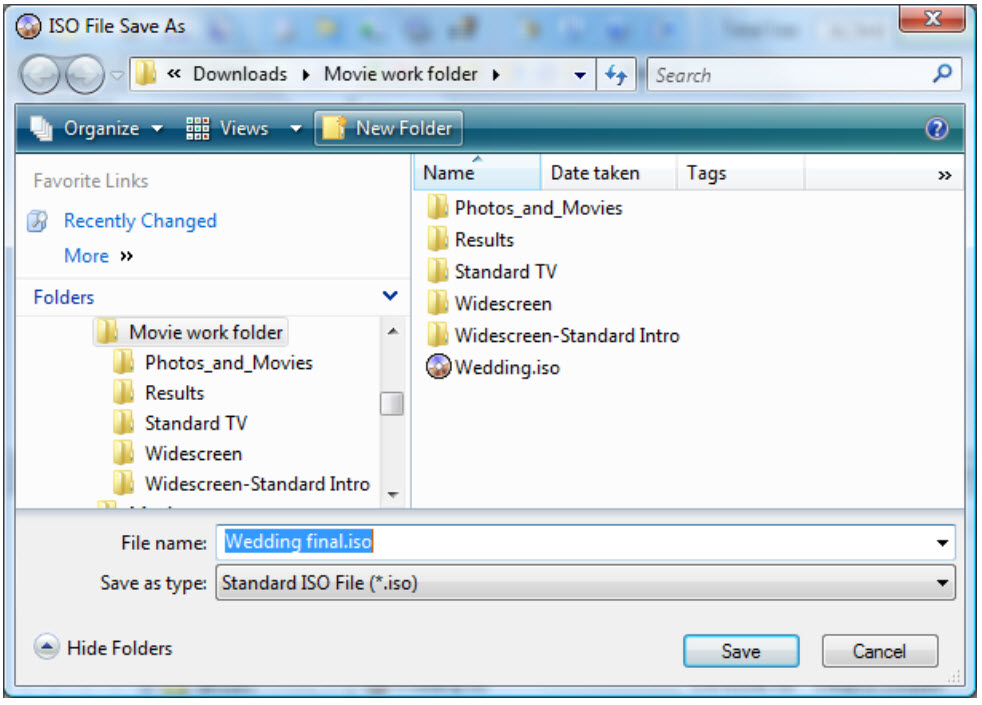Image resolution: width=982 pixels, height=705 pixels.
Task: Click the Refresh icon next to address bar
Action: point(616,75)
